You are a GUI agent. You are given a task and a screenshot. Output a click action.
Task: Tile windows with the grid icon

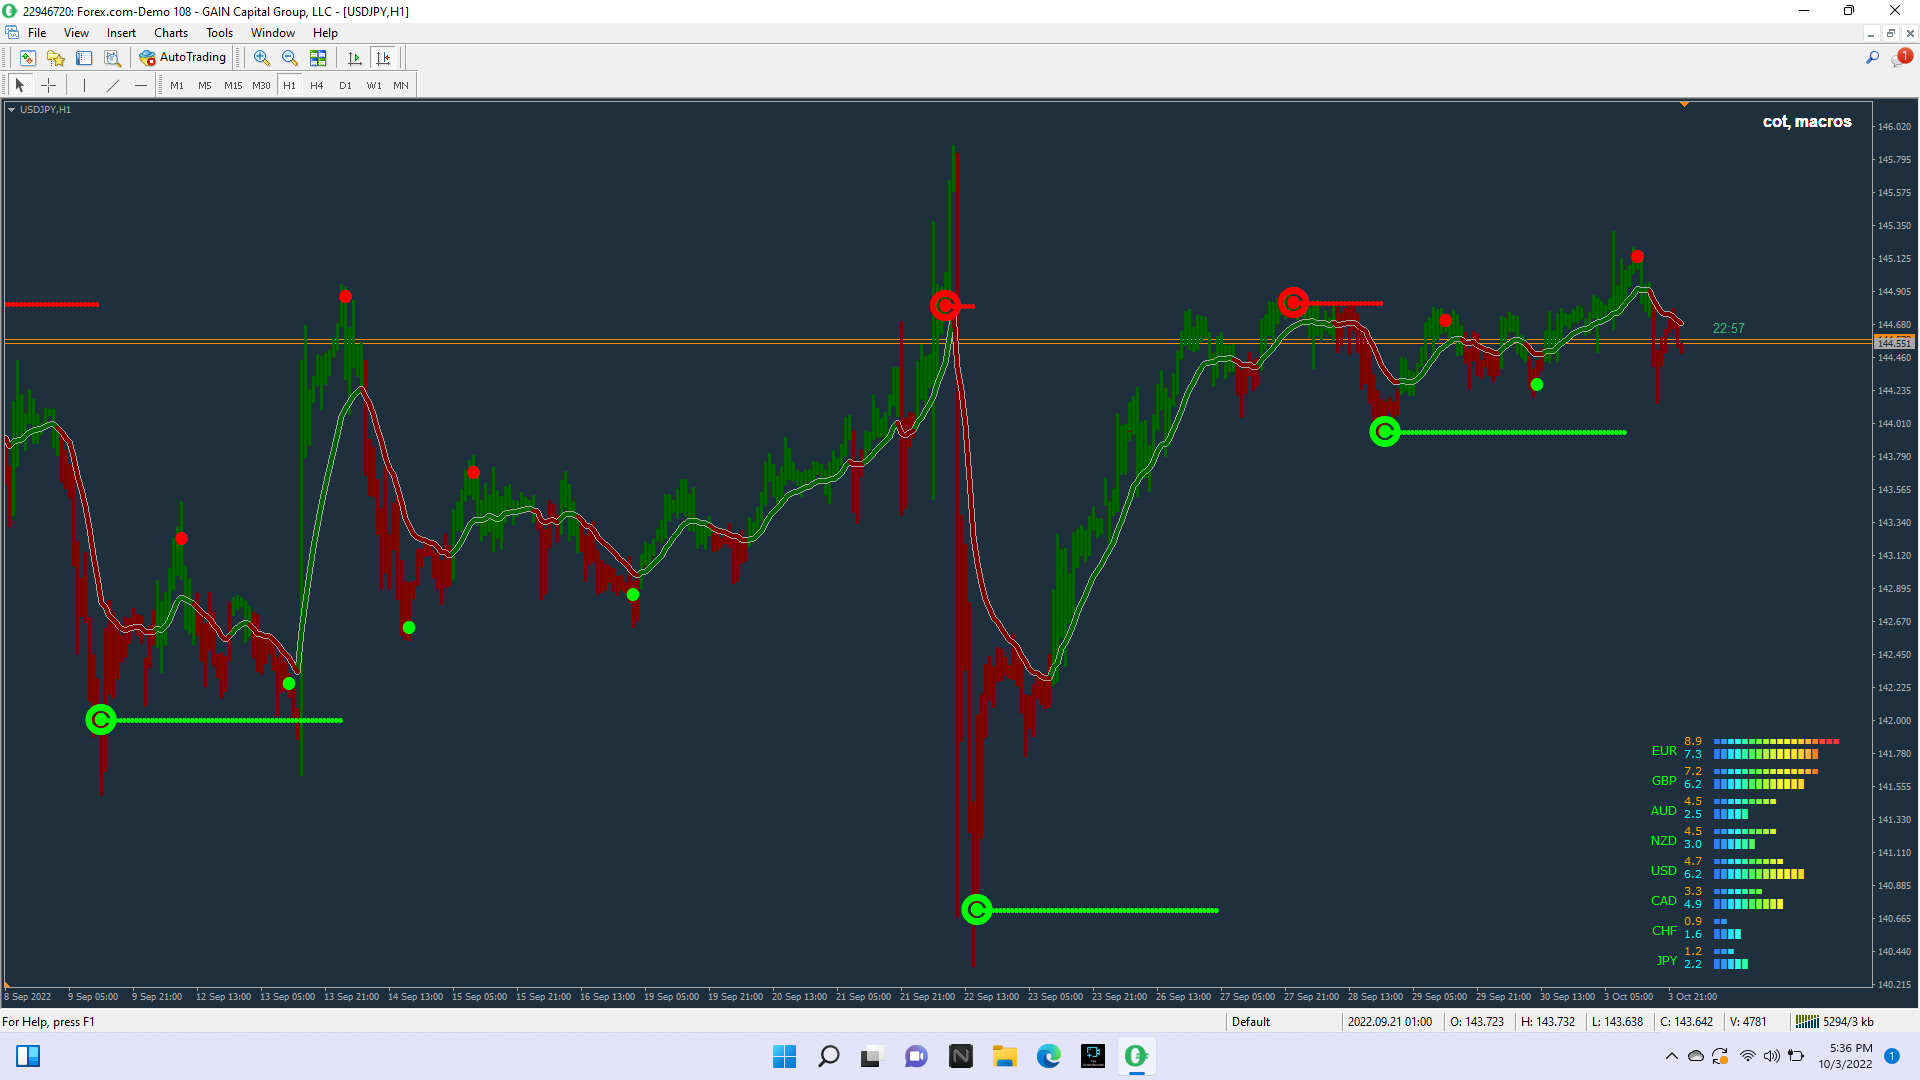click(x=318, y=58)
